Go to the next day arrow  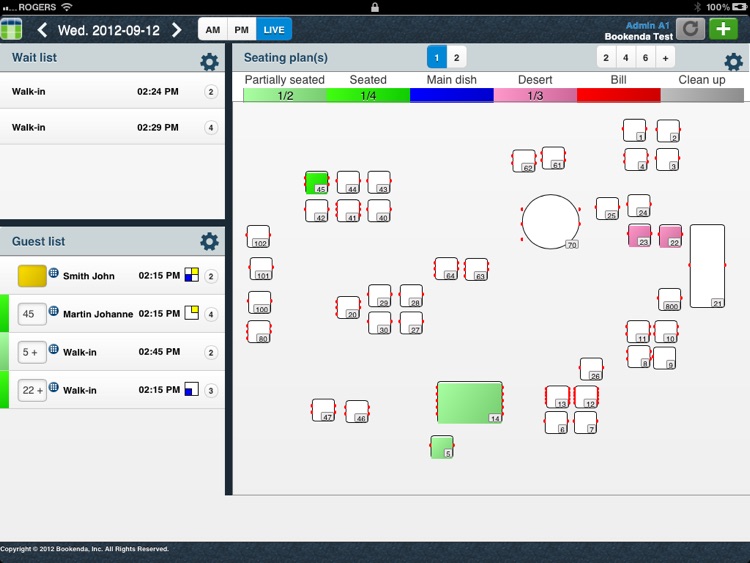coord(176,30)
